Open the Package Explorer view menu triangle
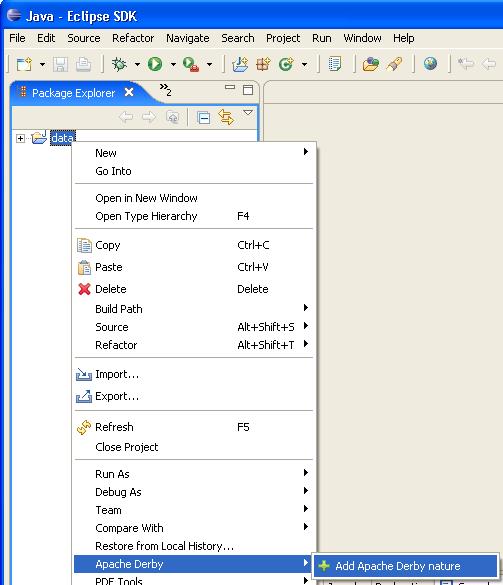The height and width of the screenshot is (585, 503). [x=248, y=112]
